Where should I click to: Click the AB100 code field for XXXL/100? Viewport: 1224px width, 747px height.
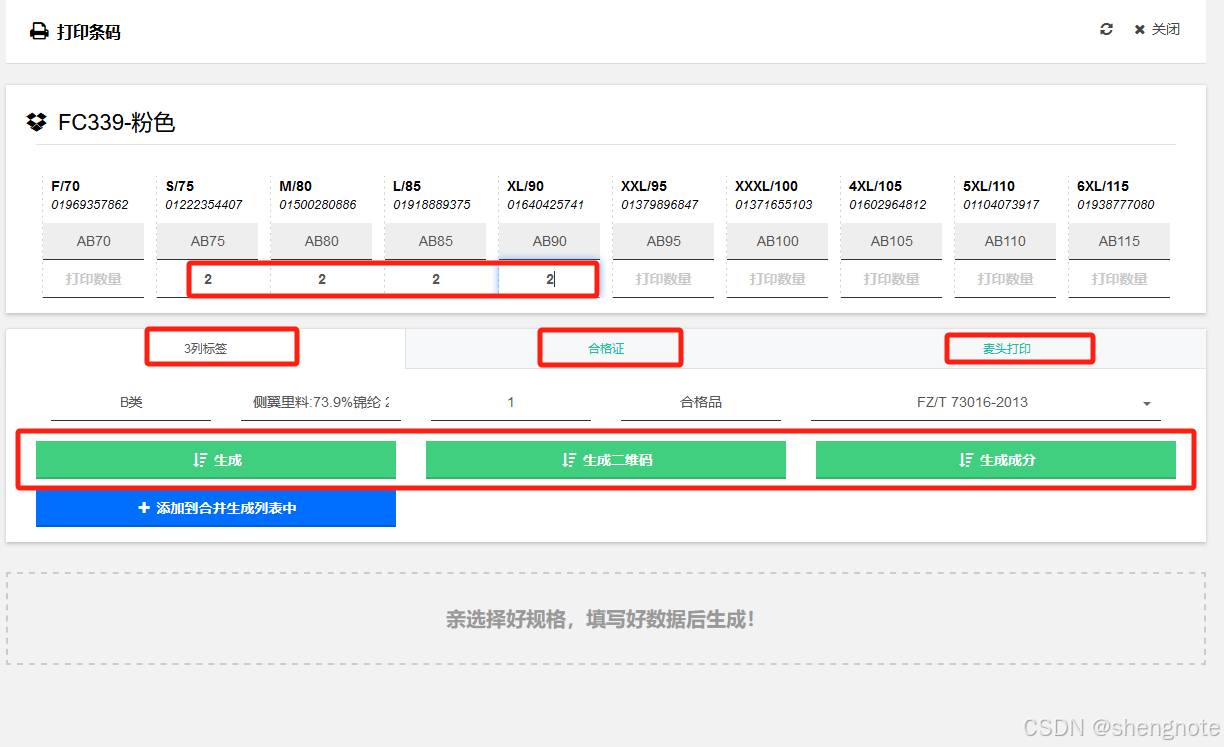pyautogui.click(x=777, y=241)
